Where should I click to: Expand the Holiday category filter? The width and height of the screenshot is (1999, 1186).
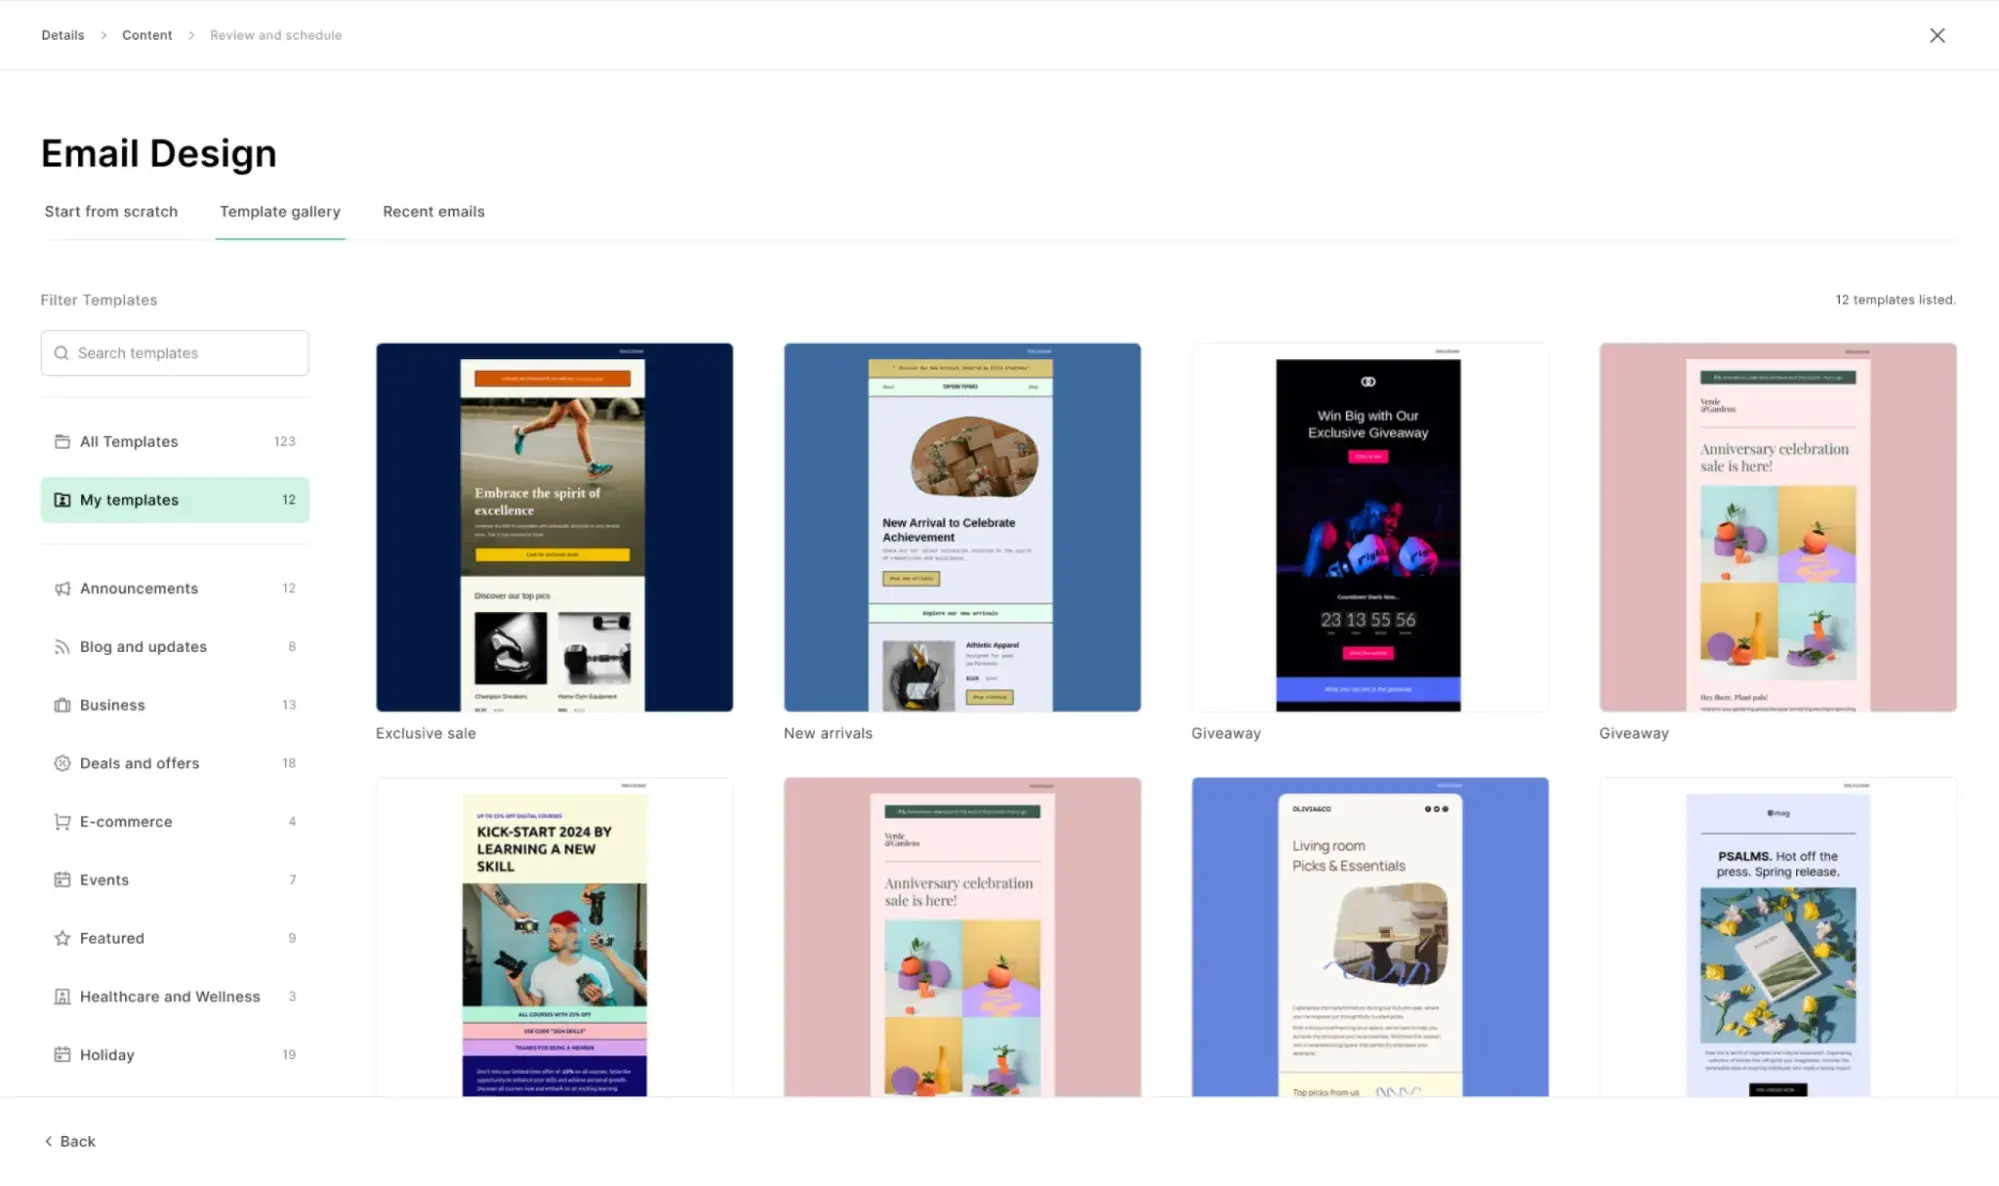(x=106, y=1053)
